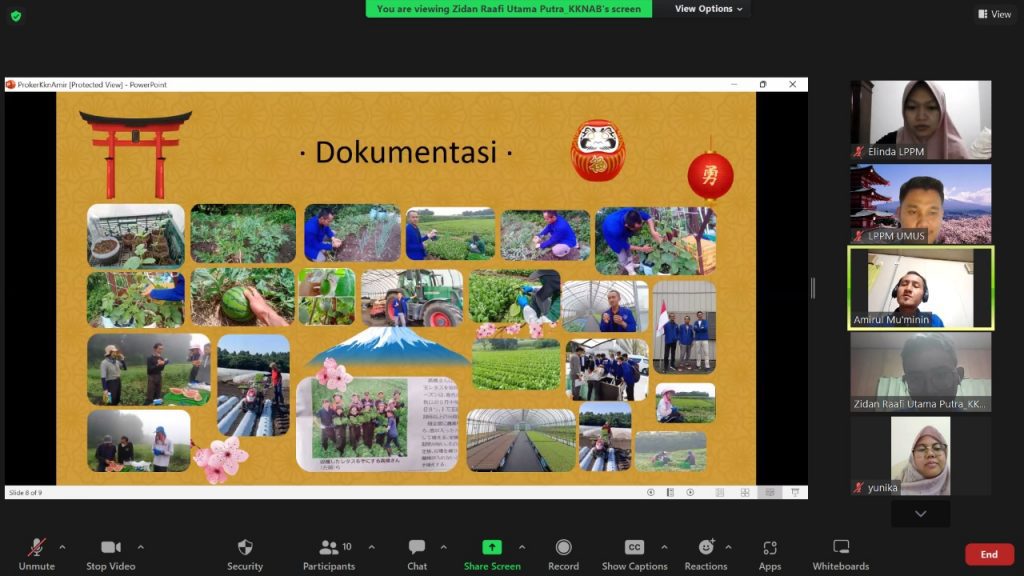
Task: Expand audio options arrow beside Unmute
Action: tap(62, 547)
